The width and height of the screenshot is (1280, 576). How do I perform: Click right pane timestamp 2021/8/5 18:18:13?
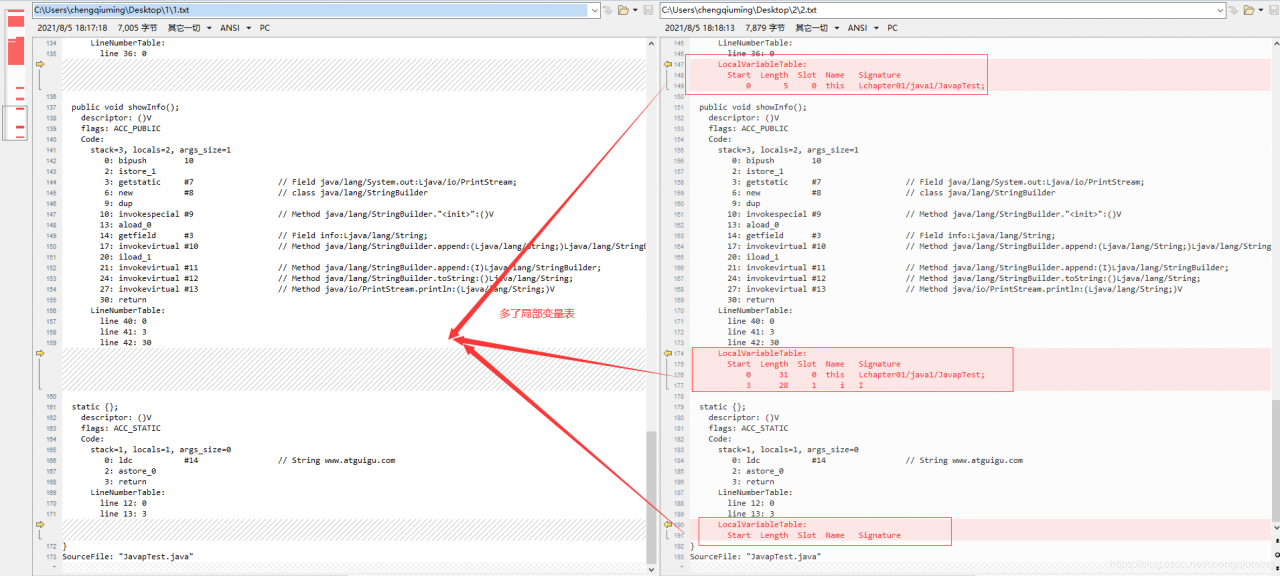point(699,28)
